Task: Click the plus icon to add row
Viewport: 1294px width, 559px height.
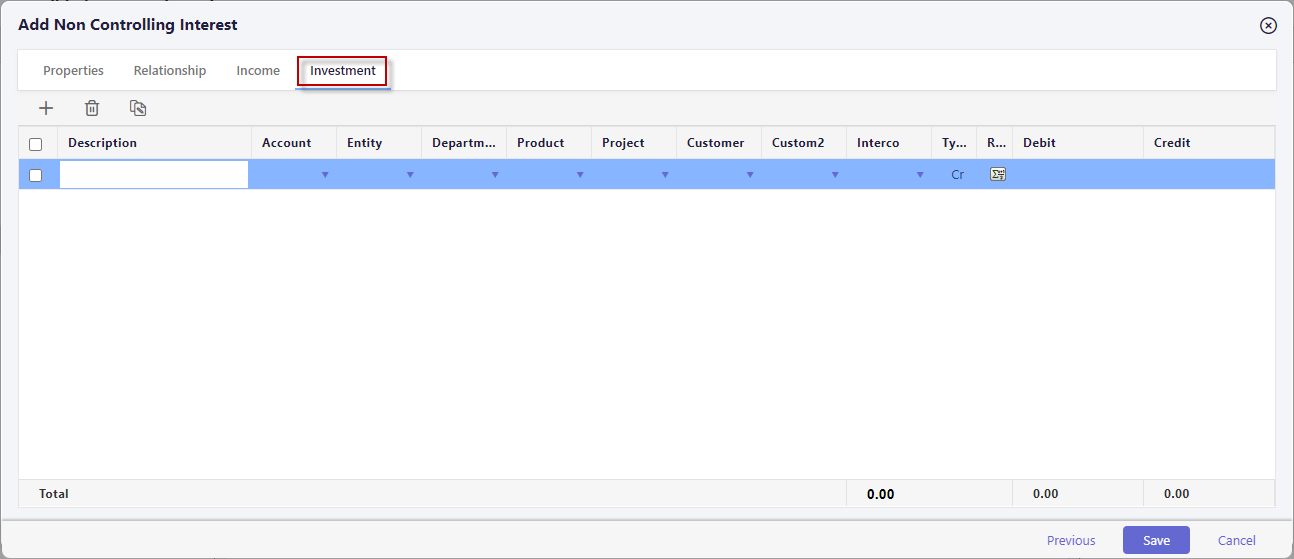Action: point(46,108)
